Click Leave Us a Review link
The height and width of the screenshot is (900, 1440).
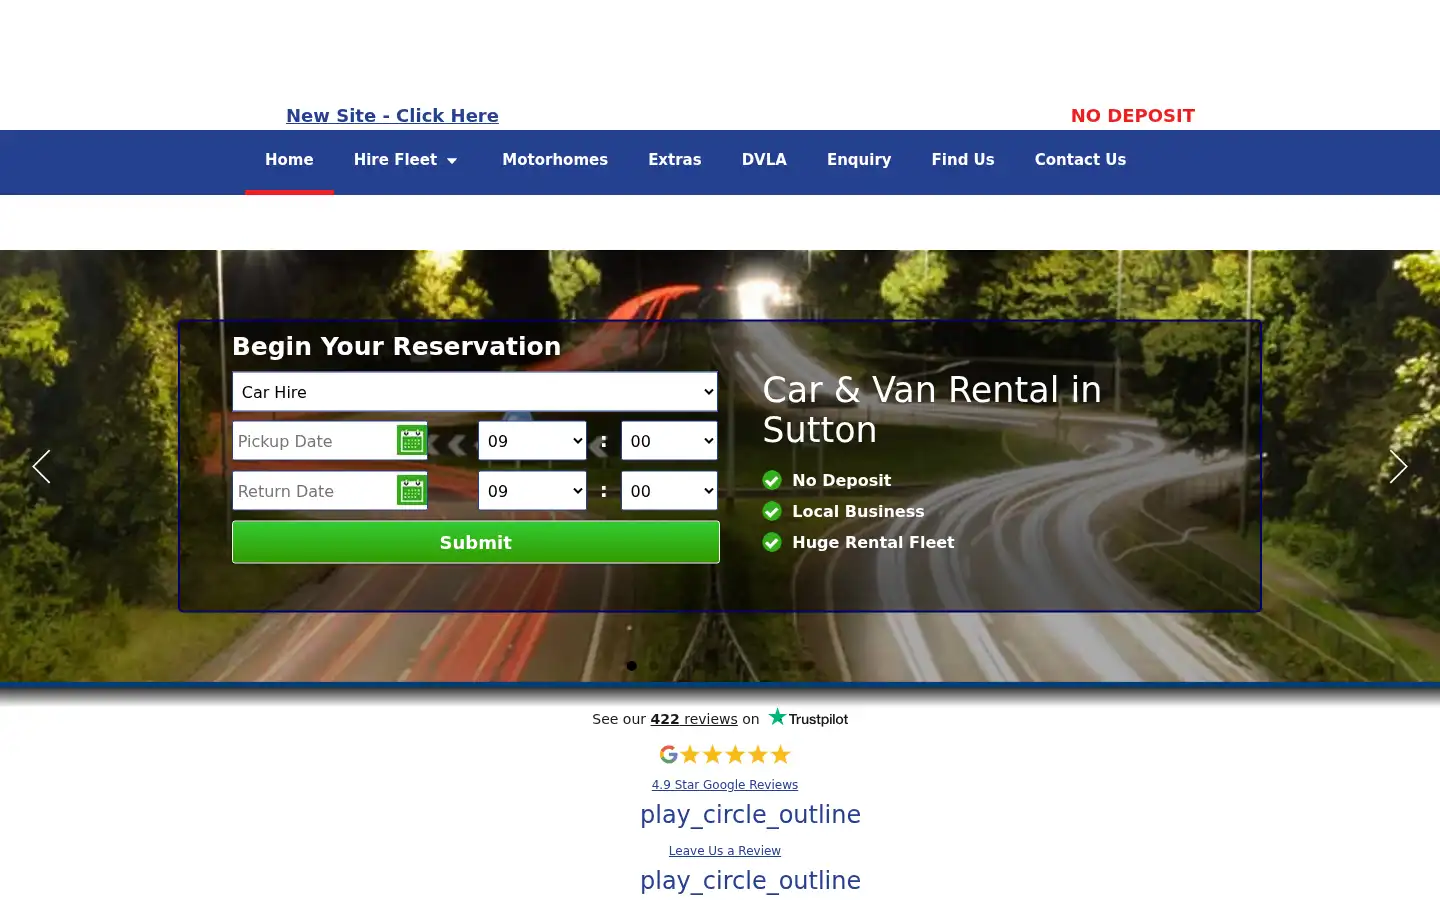pos(725,851)
